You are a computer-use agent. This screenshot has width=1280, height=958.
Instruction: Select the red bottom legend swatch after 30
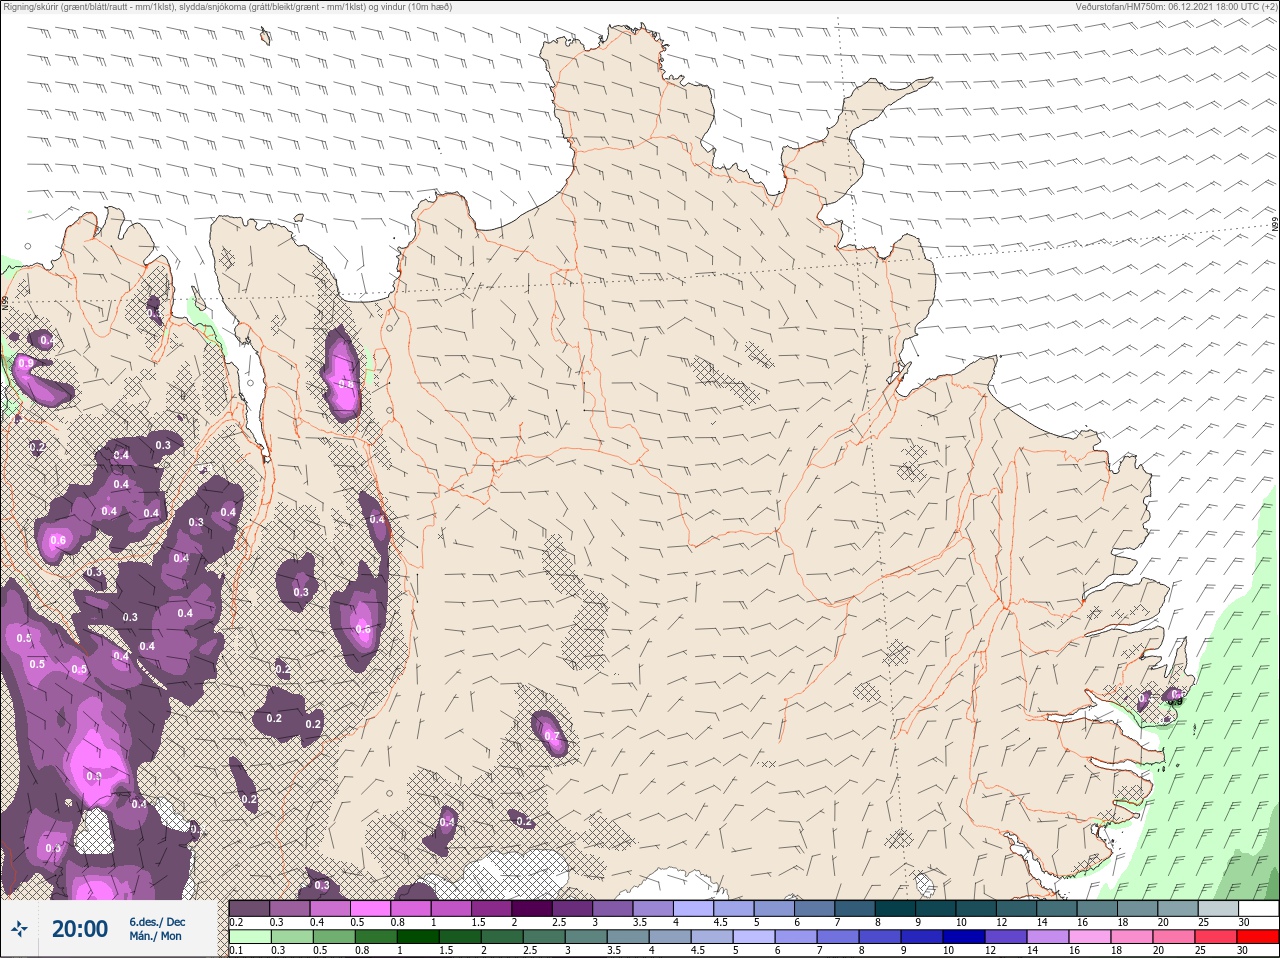(x=1258, y=938)
